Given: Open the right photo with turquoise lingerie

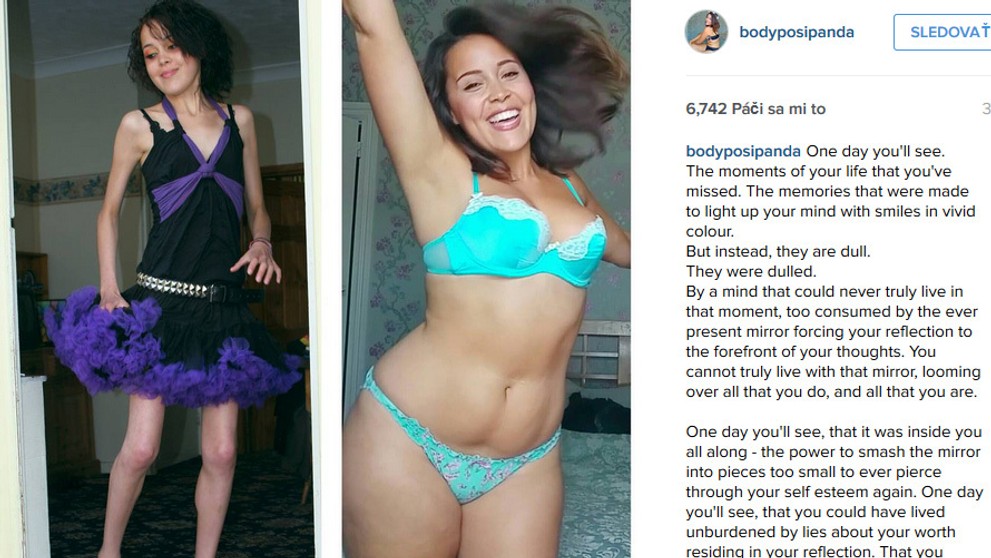Looking at the screenshot, I should point(486,279).
